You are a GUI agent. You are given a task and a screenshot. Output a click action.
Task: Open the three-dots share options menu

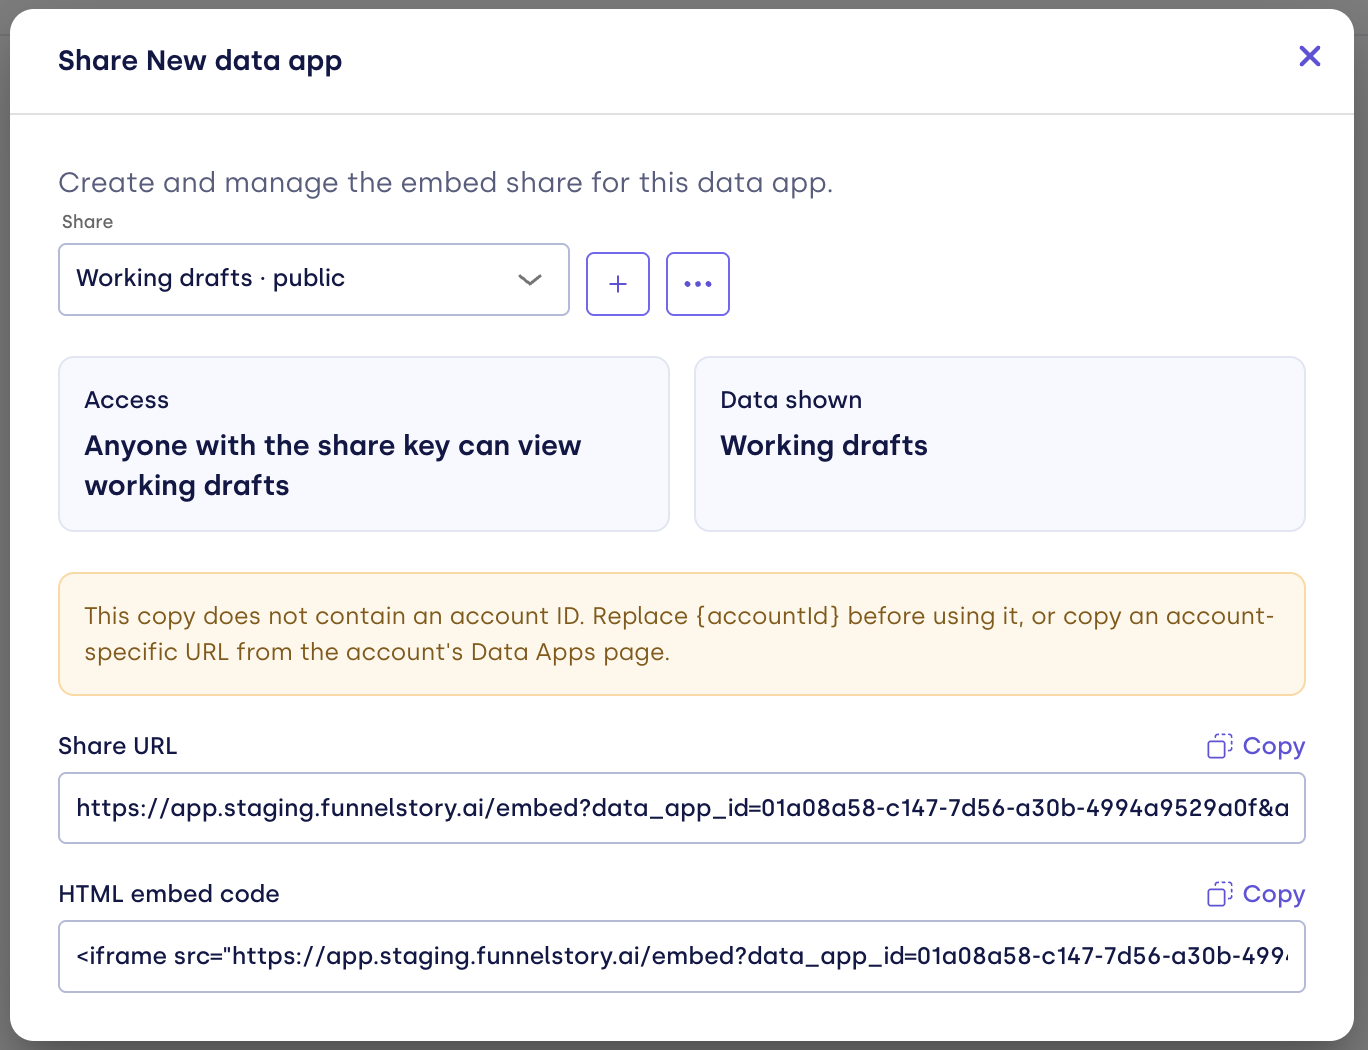tap(698, 284)
